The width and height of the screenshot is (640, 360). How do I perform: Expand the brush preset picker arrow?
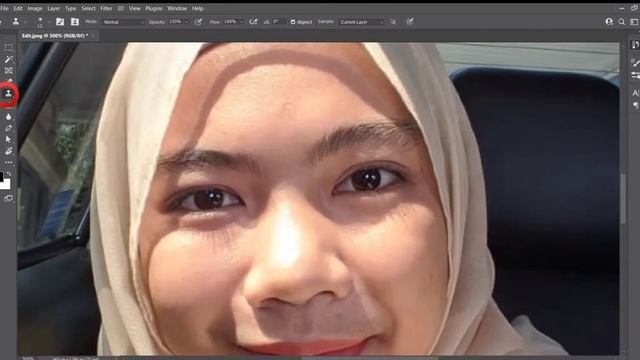(49, 22)
